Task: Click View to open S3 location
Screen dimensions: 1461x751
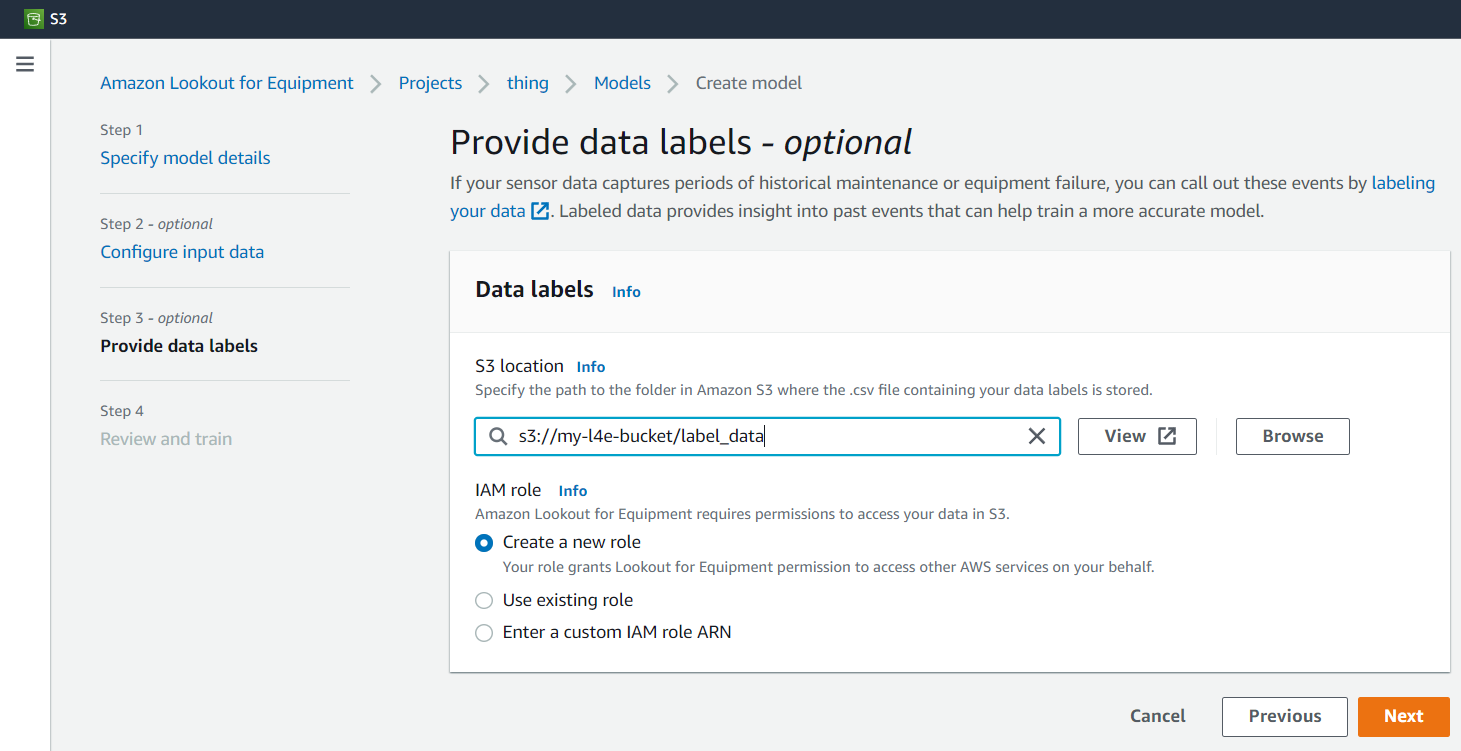Action: click(x=1137, y=436)
